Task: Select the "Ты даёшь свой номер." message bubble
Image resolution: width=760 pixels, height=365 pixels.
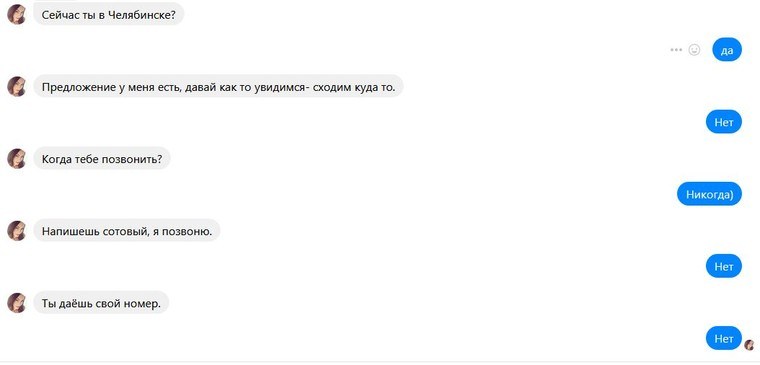Action: (101, 302)
